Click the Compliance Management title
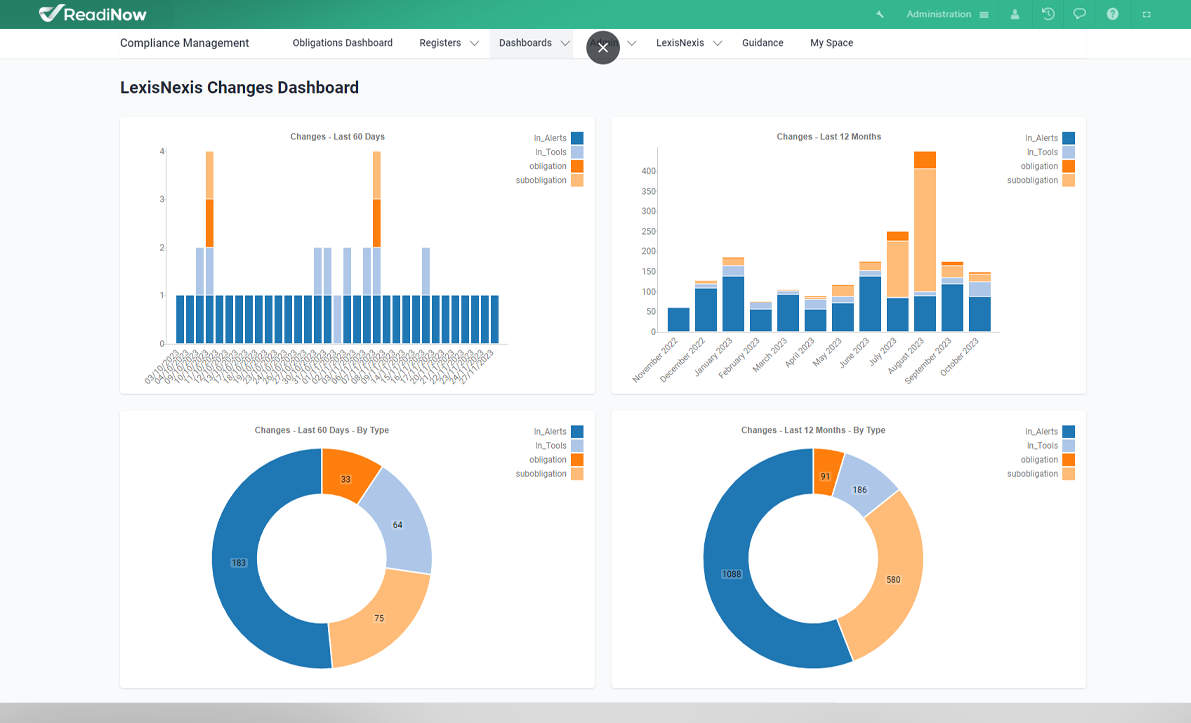The width and height of the screenshot is (1191, 723). pos(185,43)
